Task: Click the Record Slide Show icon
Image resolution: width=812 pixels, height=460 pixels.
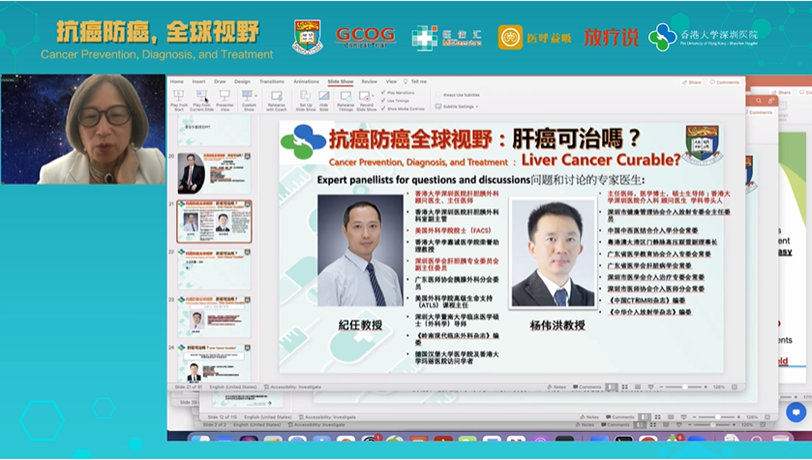Action: tap(365, 96)
